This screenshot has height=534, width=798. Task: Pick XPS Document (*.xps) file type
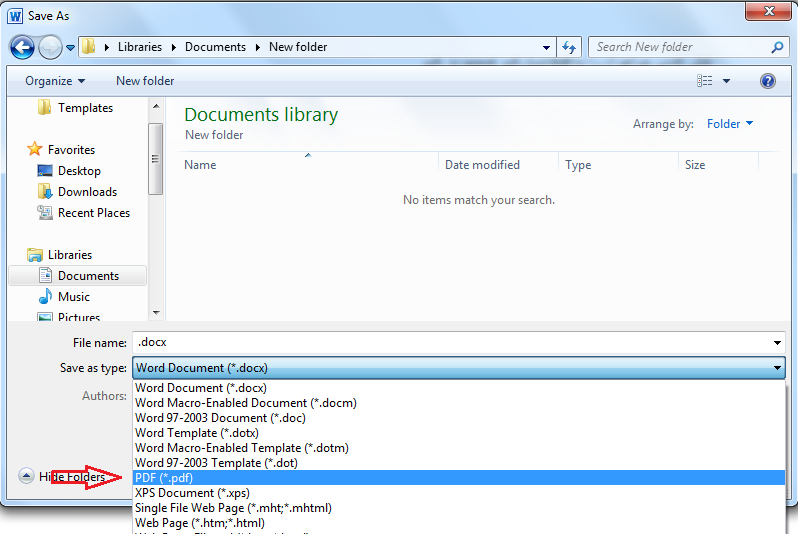coord(192,493)
